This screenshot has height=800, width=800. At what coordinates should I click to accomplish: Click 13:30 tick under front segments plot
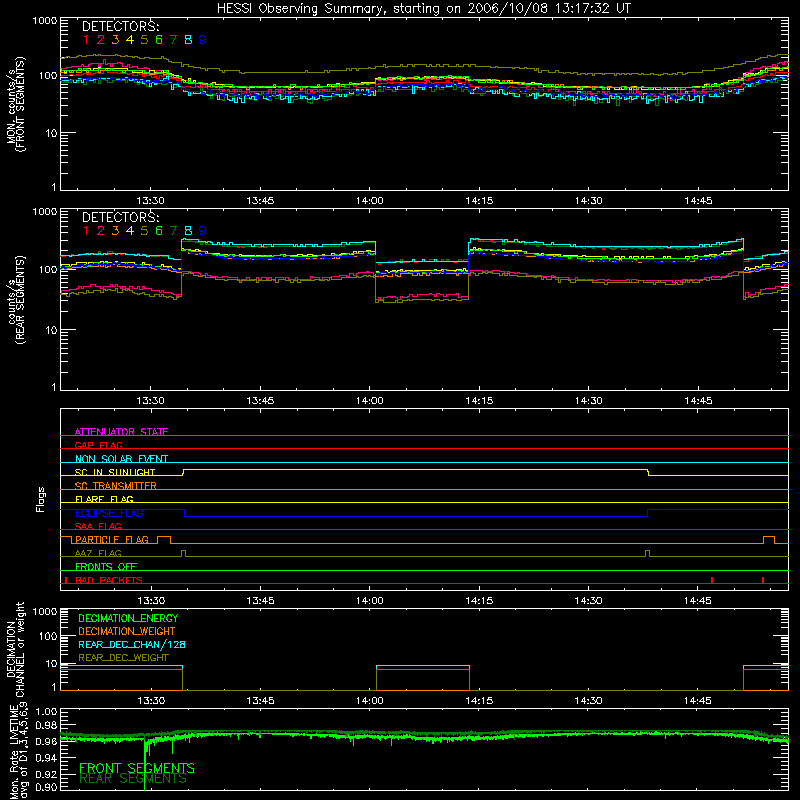point(151,201)
